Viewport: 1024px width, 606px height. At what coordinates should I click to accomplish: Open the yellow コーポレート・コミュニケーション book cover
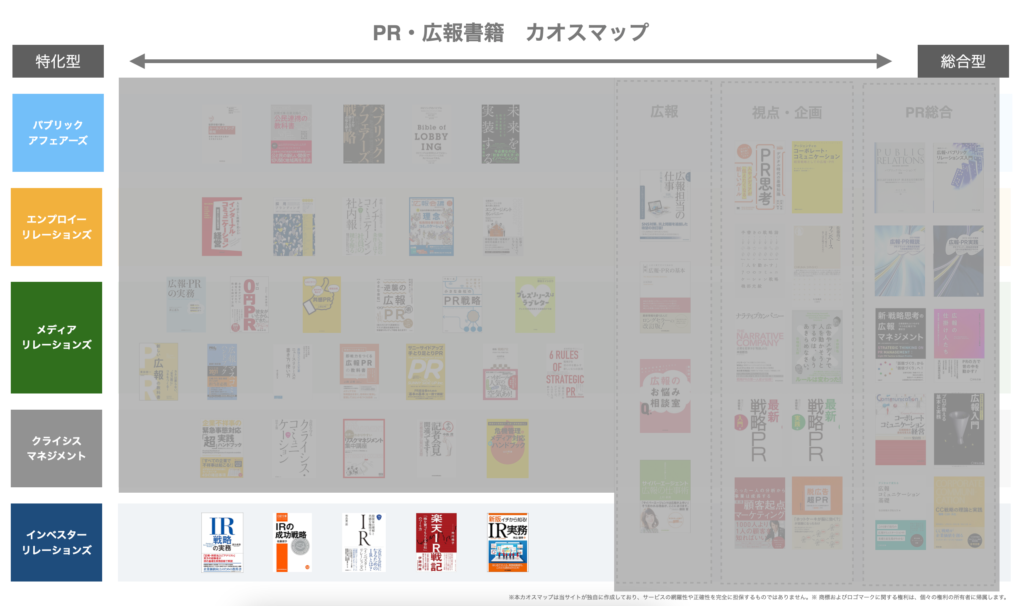point(817,177)
